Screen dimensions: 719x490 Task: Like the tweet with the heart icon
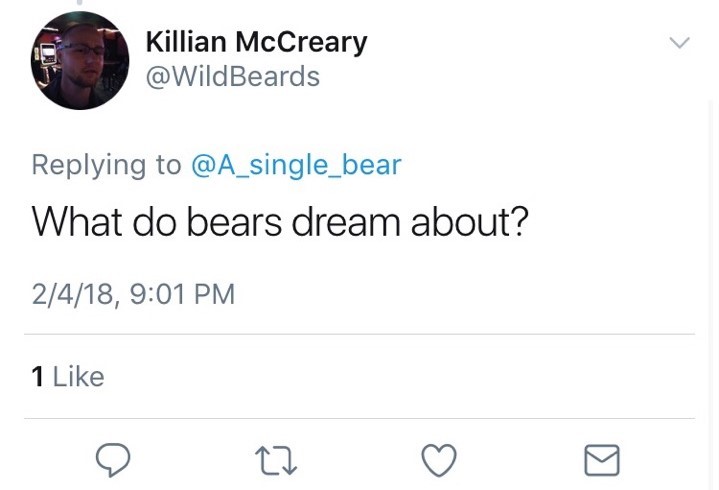[439, 460]
